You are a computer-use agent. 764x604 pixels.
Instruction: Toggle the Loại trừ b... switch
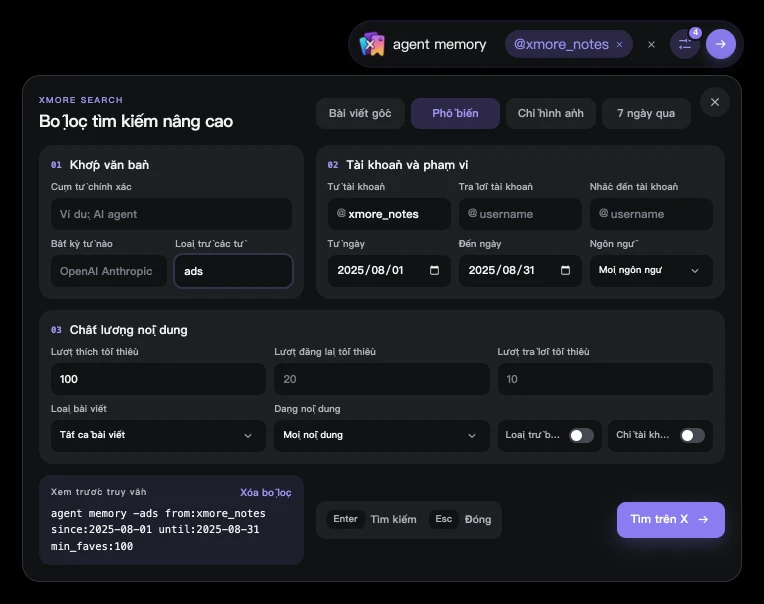(x=581, y=435)
